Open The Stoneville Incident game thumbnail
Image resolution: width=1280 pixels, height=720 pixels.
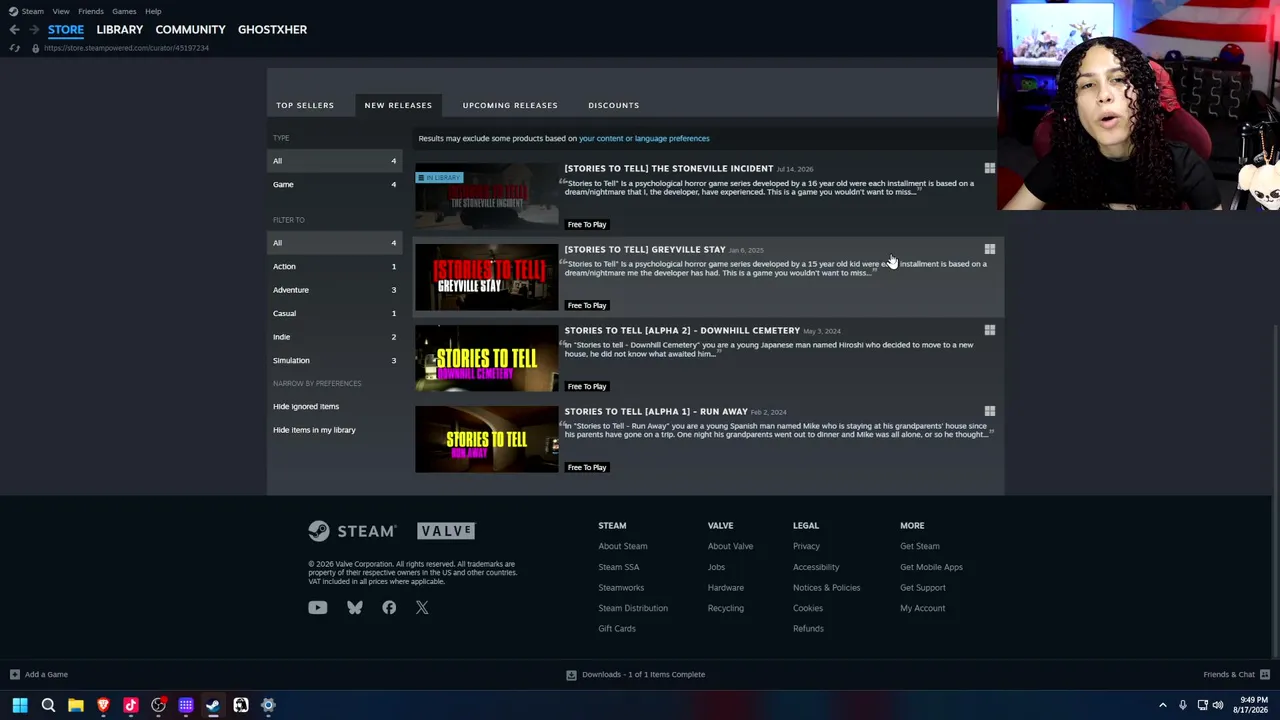click(487, 196)
